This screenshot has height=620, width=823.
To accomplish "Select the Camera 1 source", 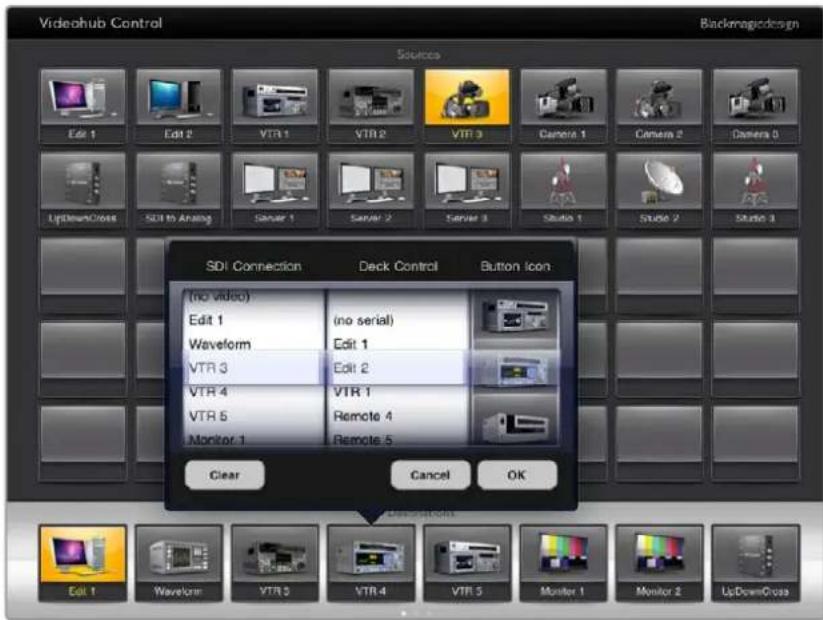I will 563,106.
